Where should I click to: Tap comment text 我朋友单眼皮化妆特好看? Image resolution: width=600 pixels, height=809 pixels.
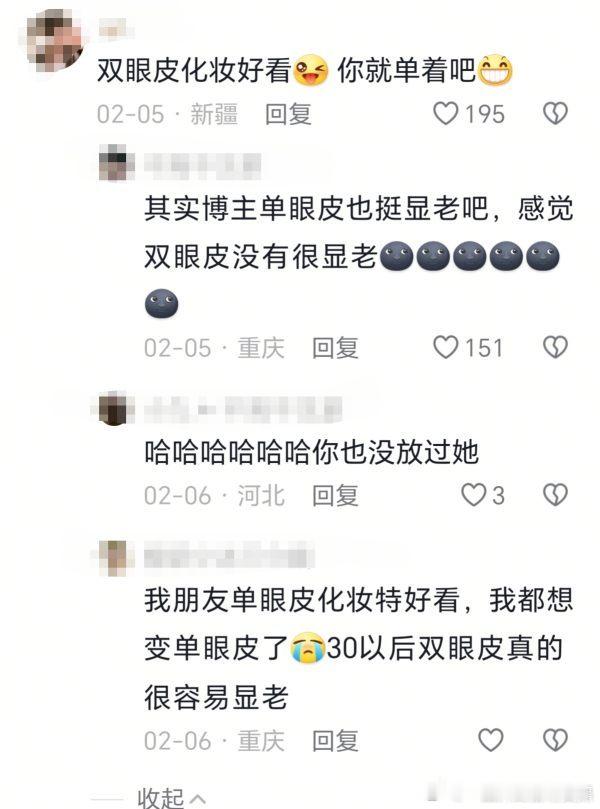coord(301,600)
